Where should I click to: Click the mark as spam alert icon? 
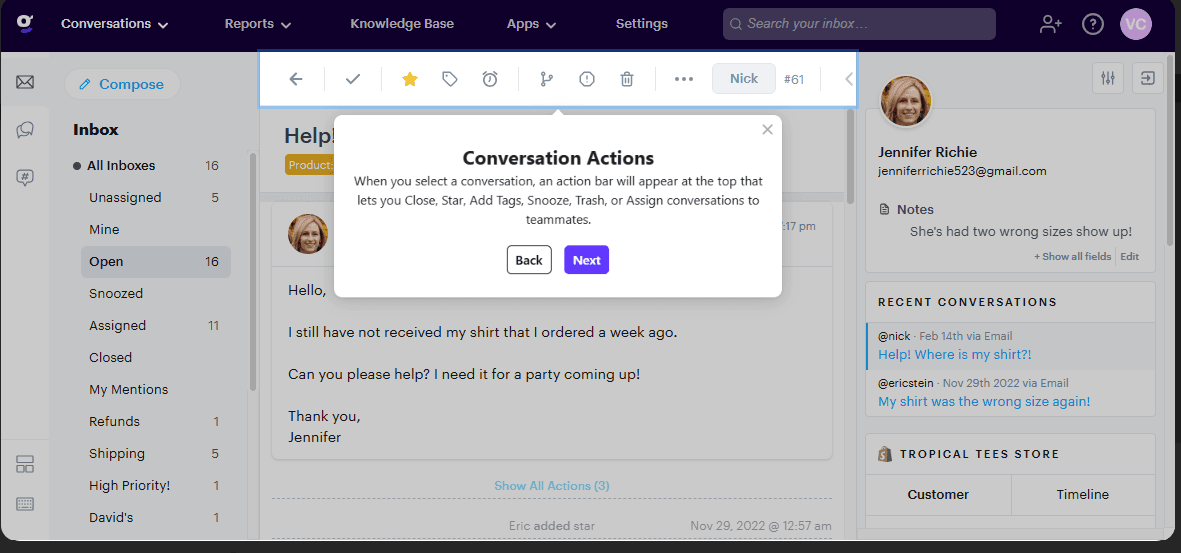click(587, 79)
